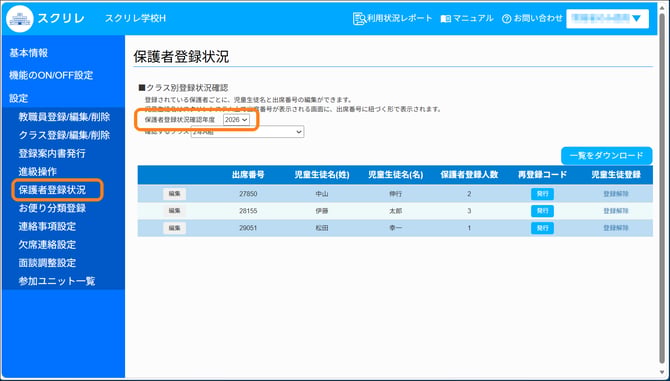Click 登録解除 for student 中山
This screenshot has width=670, height=381.
pyautogui.click(x=616, y=194)
